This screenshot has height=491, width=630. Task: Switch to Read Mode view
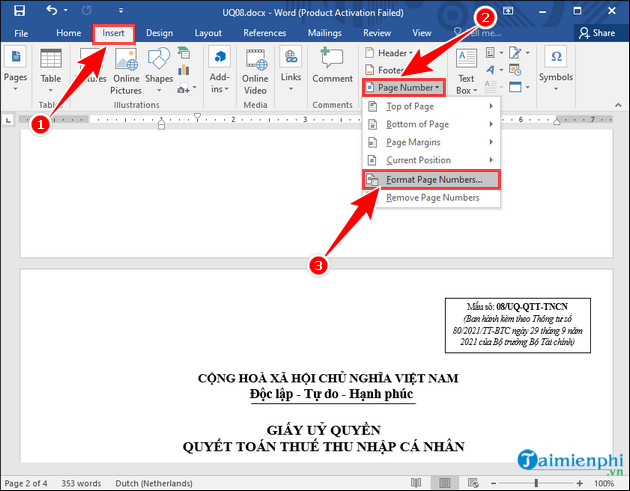click(x=416, y=483)
